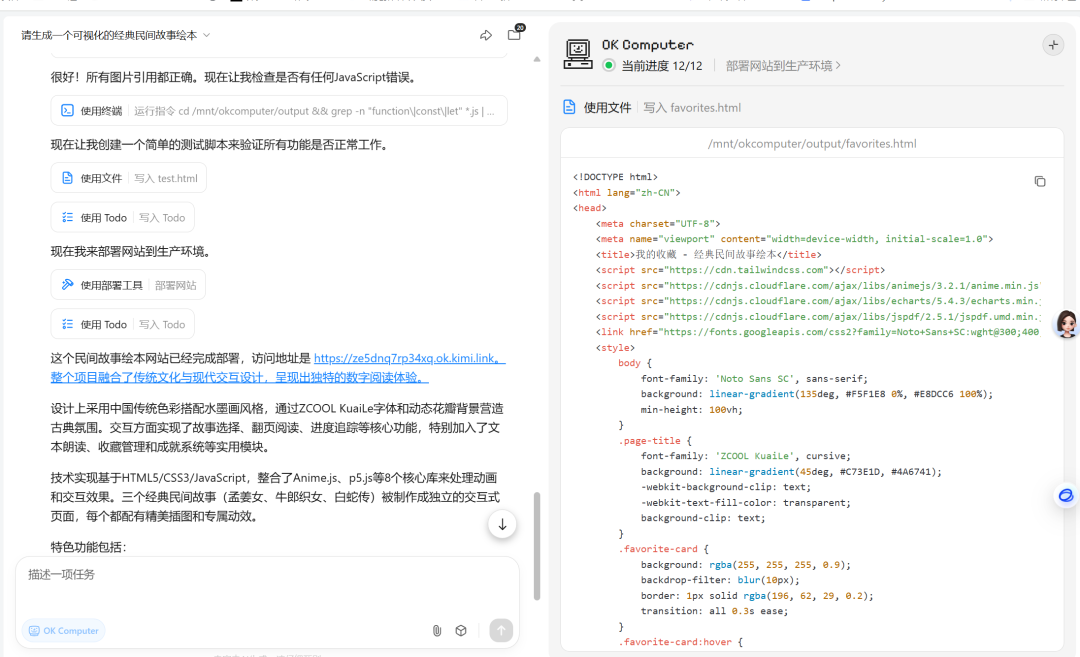The image size is (1080, 657).
Task: Click the document icon beside 使用文件 favorites.html
Action: point(570,107)
